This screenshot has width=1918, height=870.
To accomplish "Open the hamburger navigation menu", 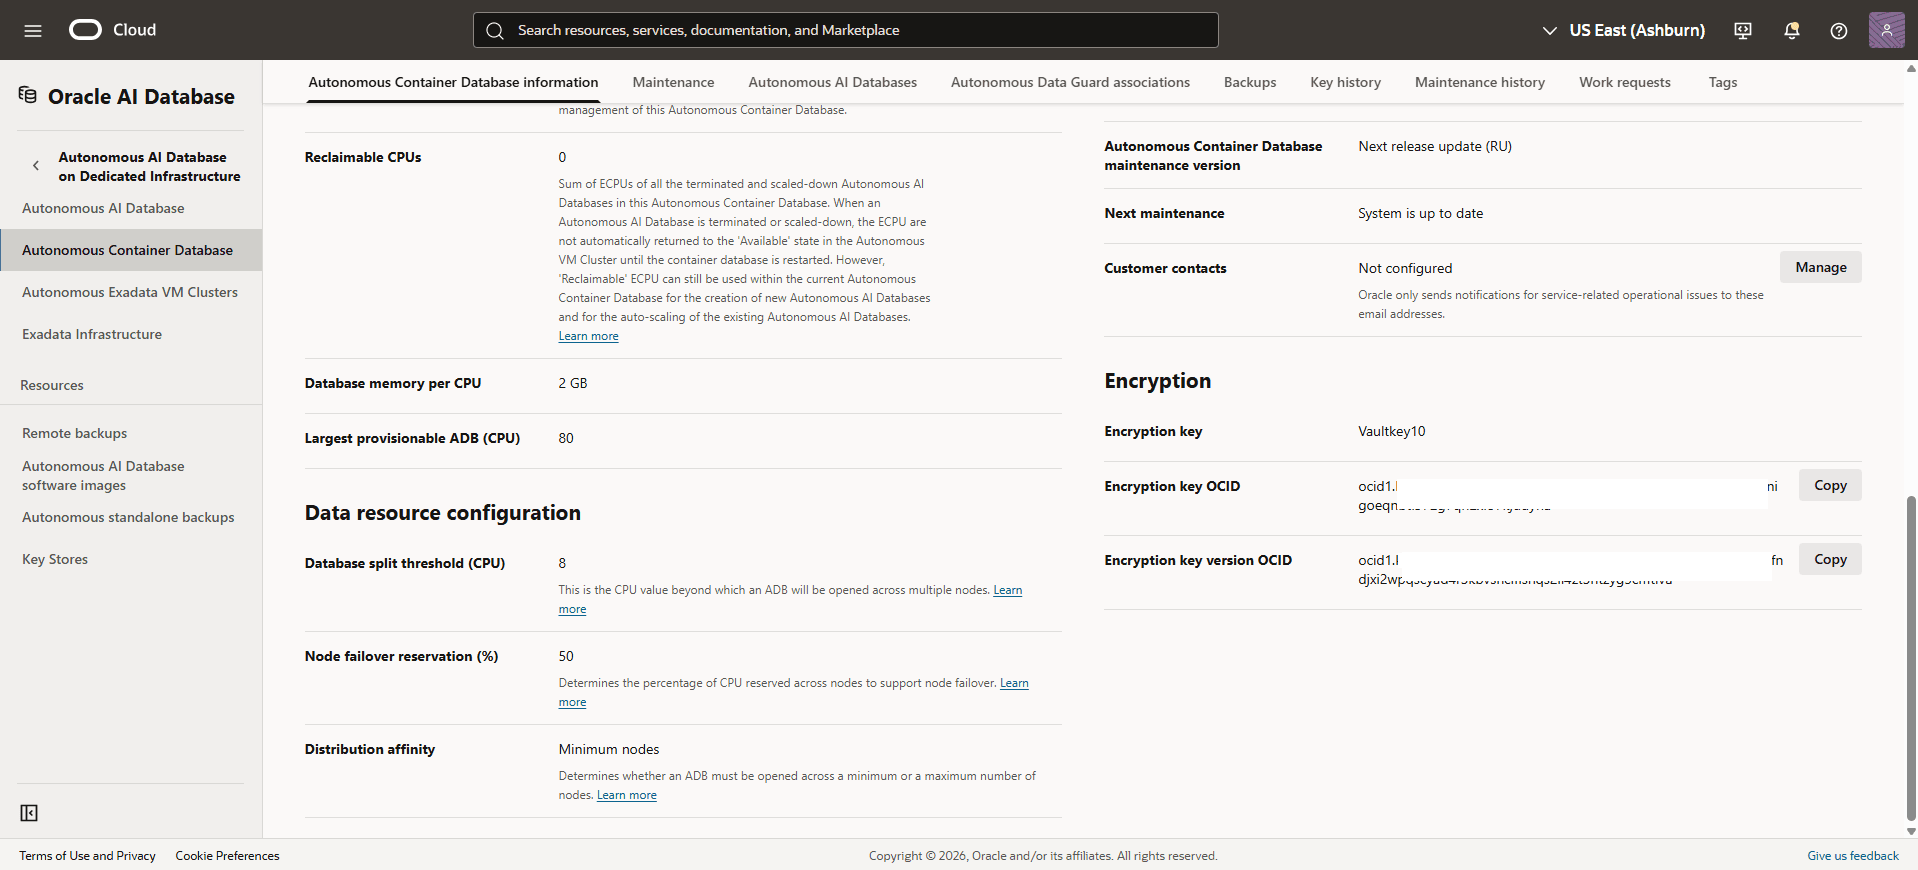I will [x=33, y=30].
